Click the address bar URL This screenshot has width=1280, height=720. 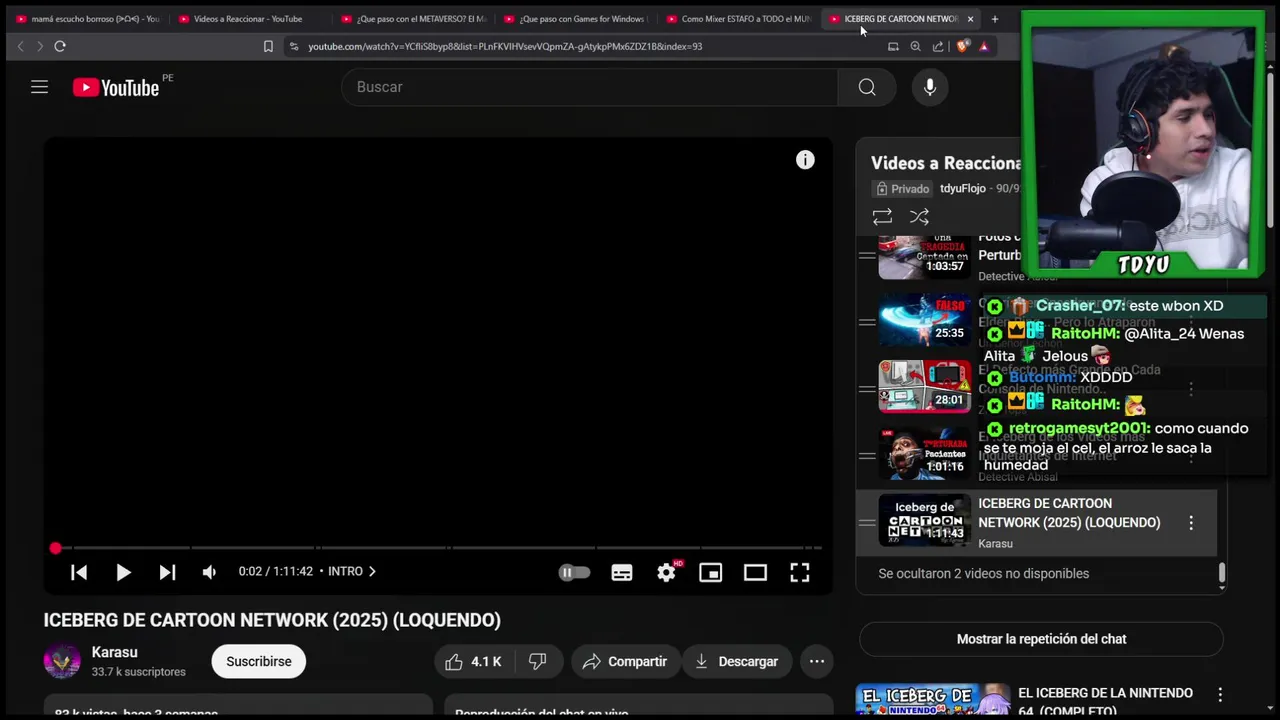click(x=505, y=46)
